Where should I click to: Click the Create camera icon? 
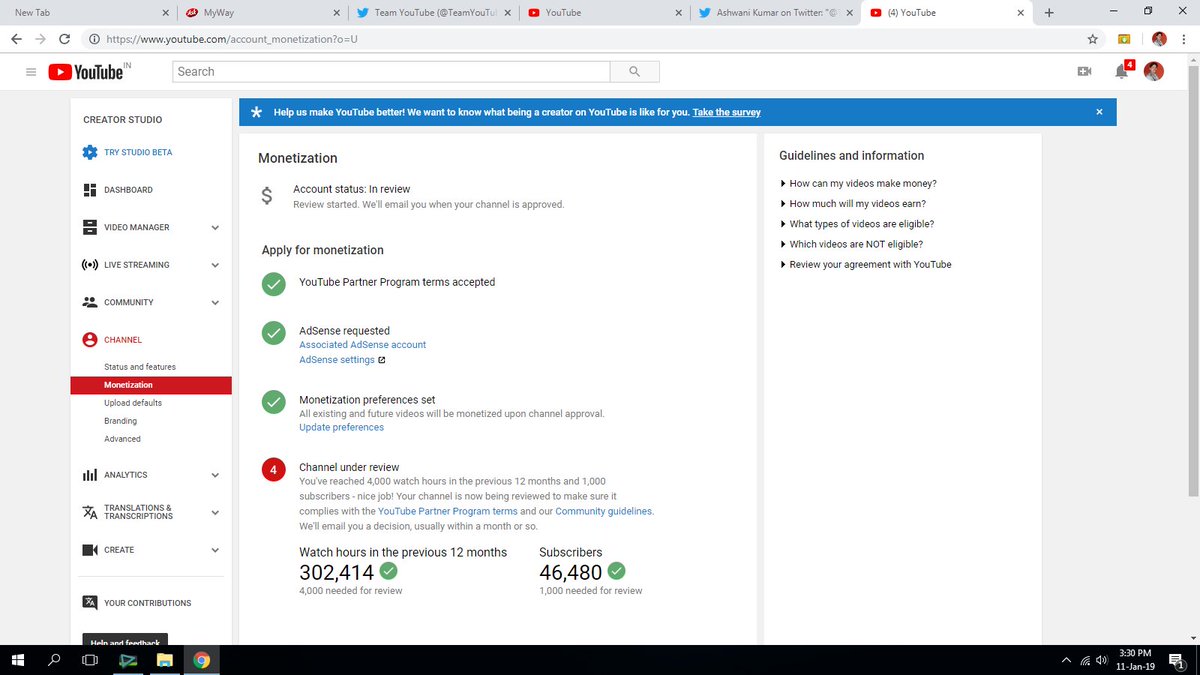click(x=90, y=550)
